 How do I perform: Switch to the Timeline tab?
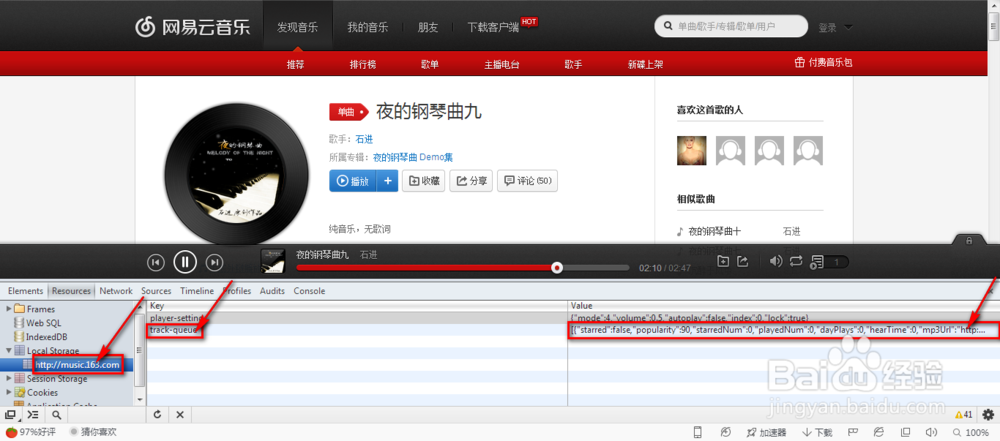(x=196, y=290)
